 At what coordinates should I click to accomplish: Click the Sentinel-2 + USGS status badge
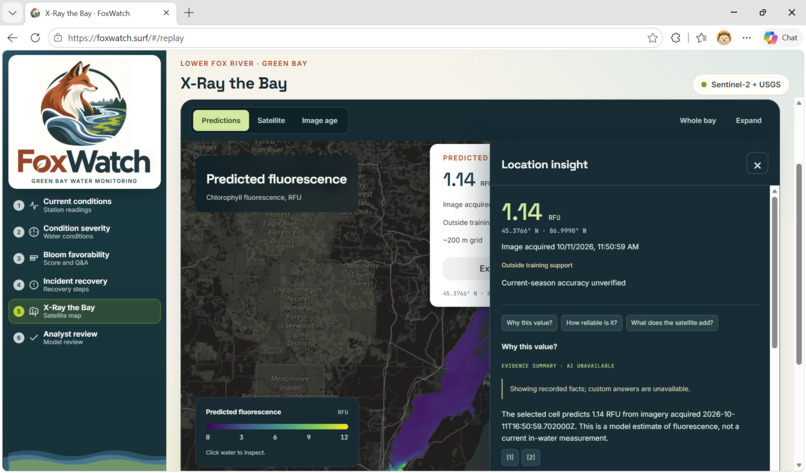(x=741, y=84)
